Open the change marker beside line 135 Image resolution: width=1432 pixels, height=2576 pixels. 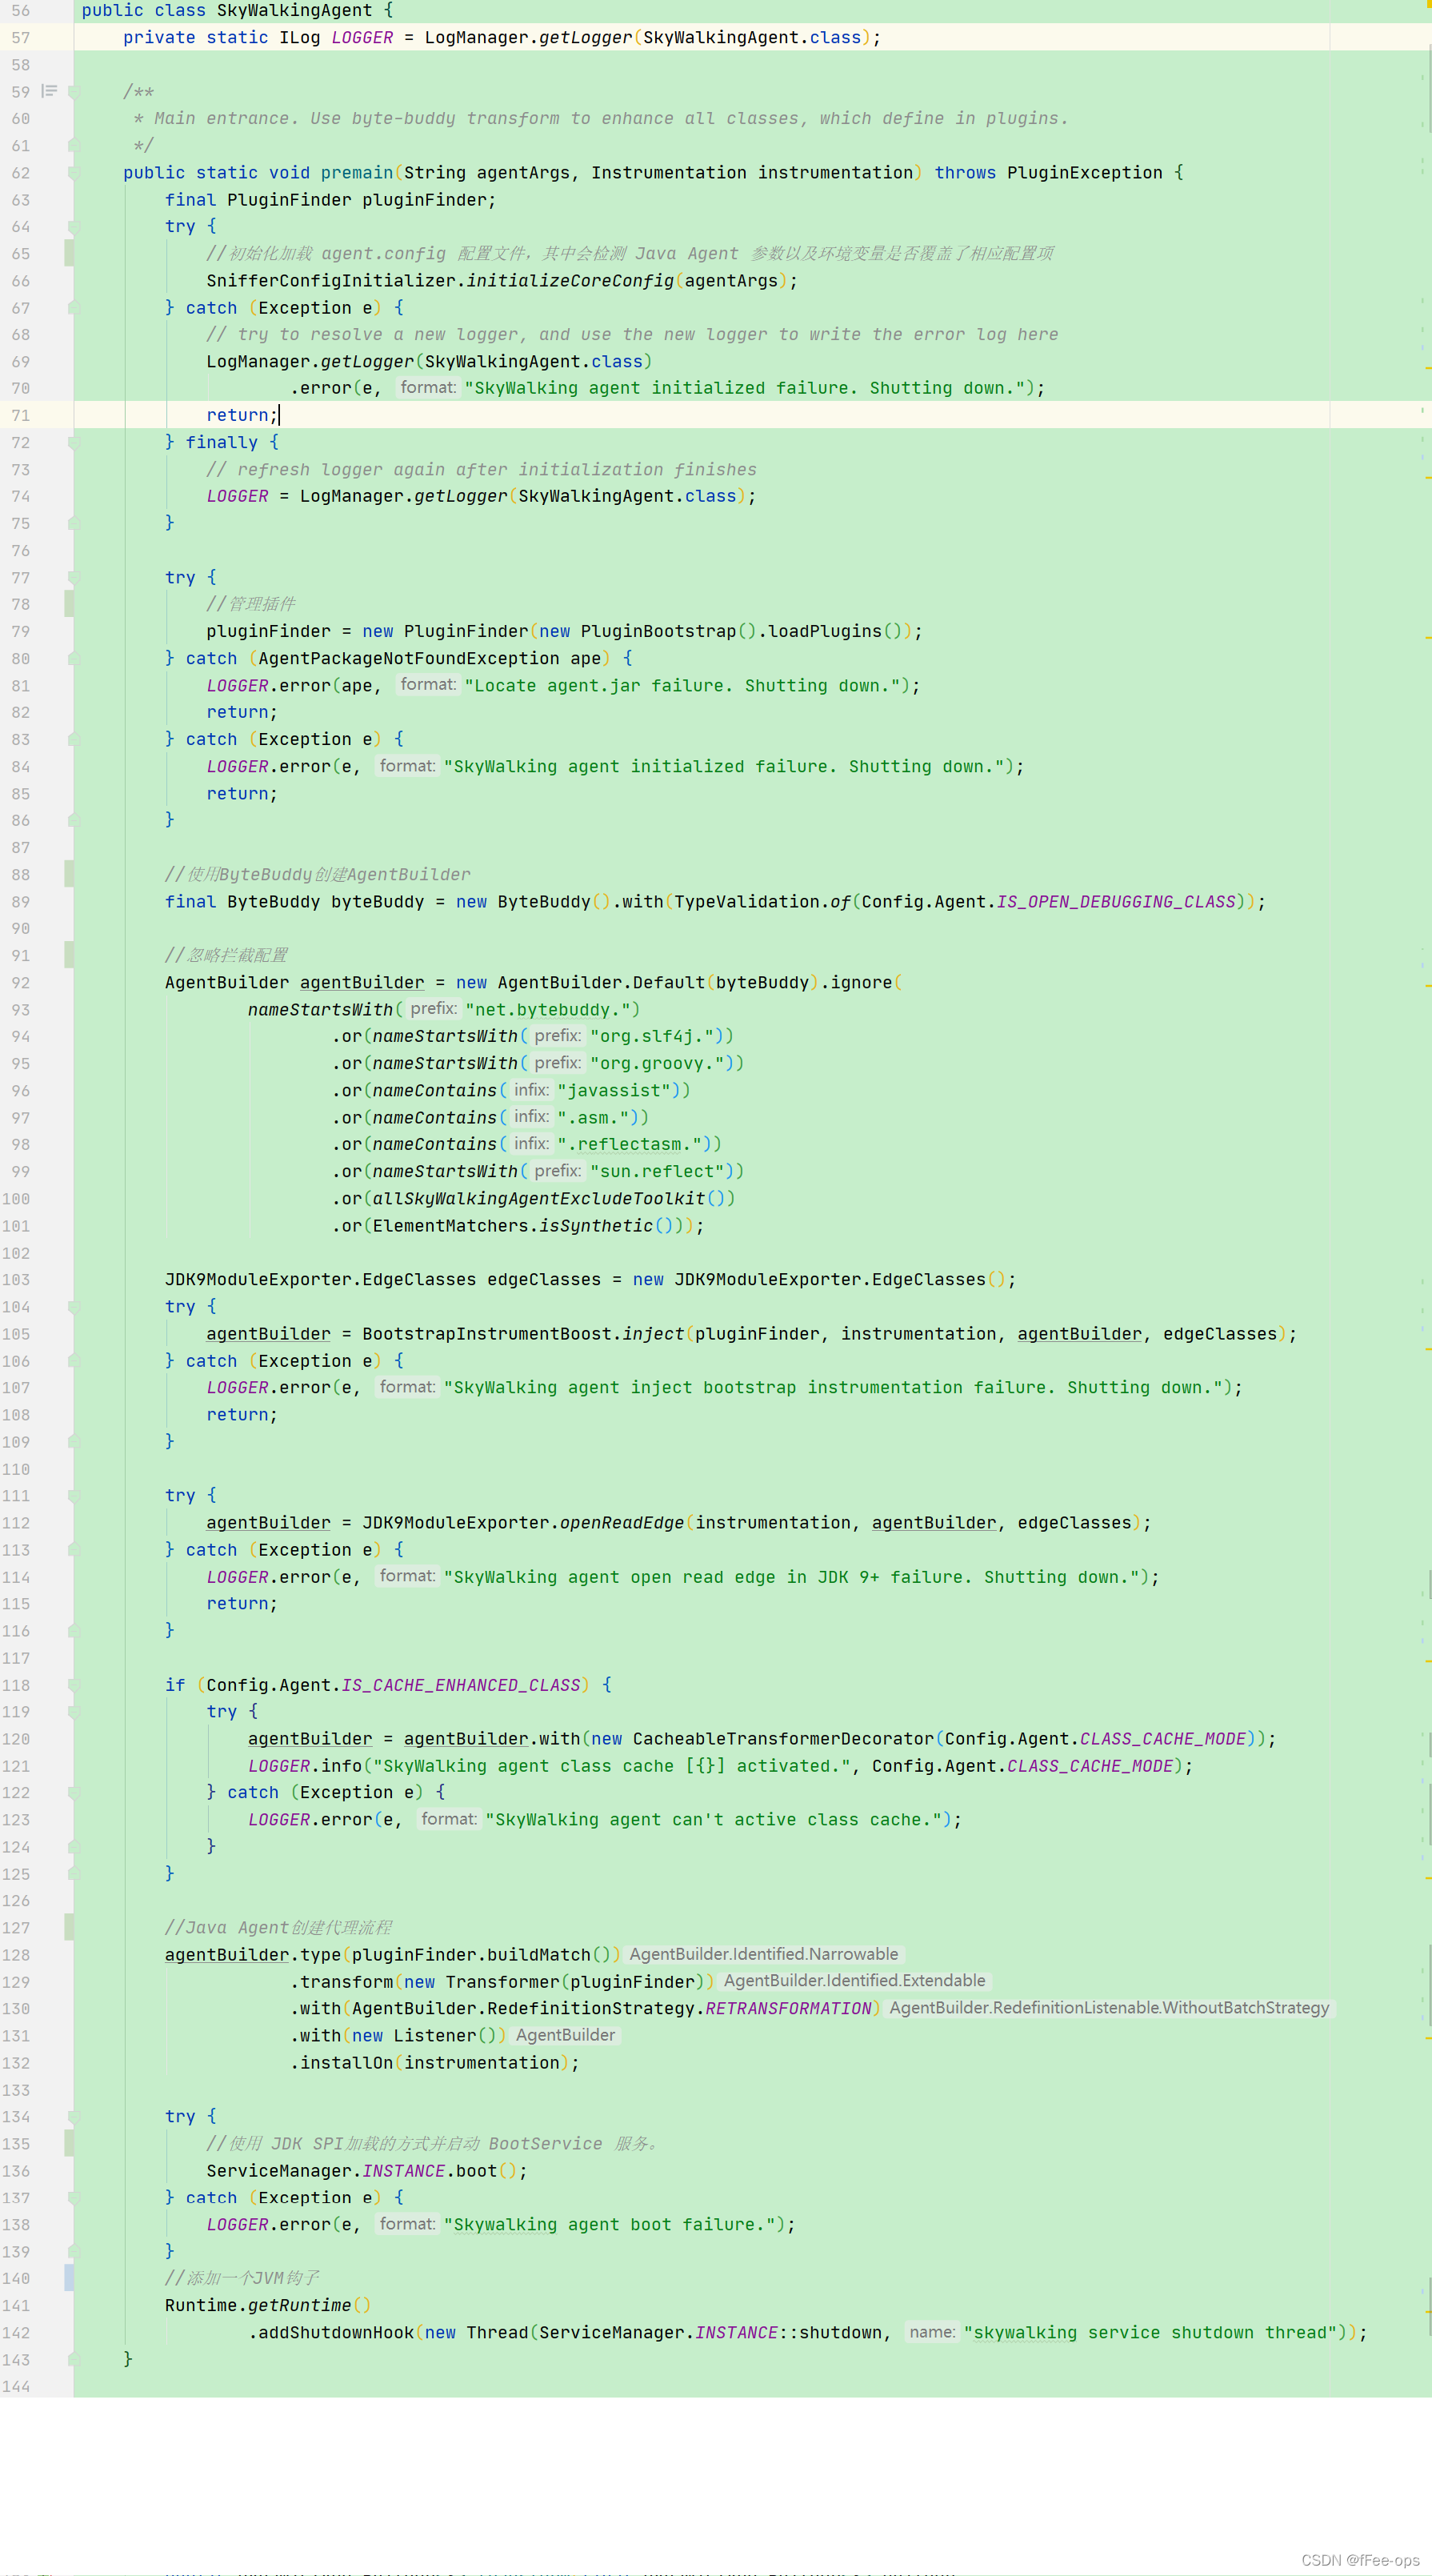tap(68, 2142)
